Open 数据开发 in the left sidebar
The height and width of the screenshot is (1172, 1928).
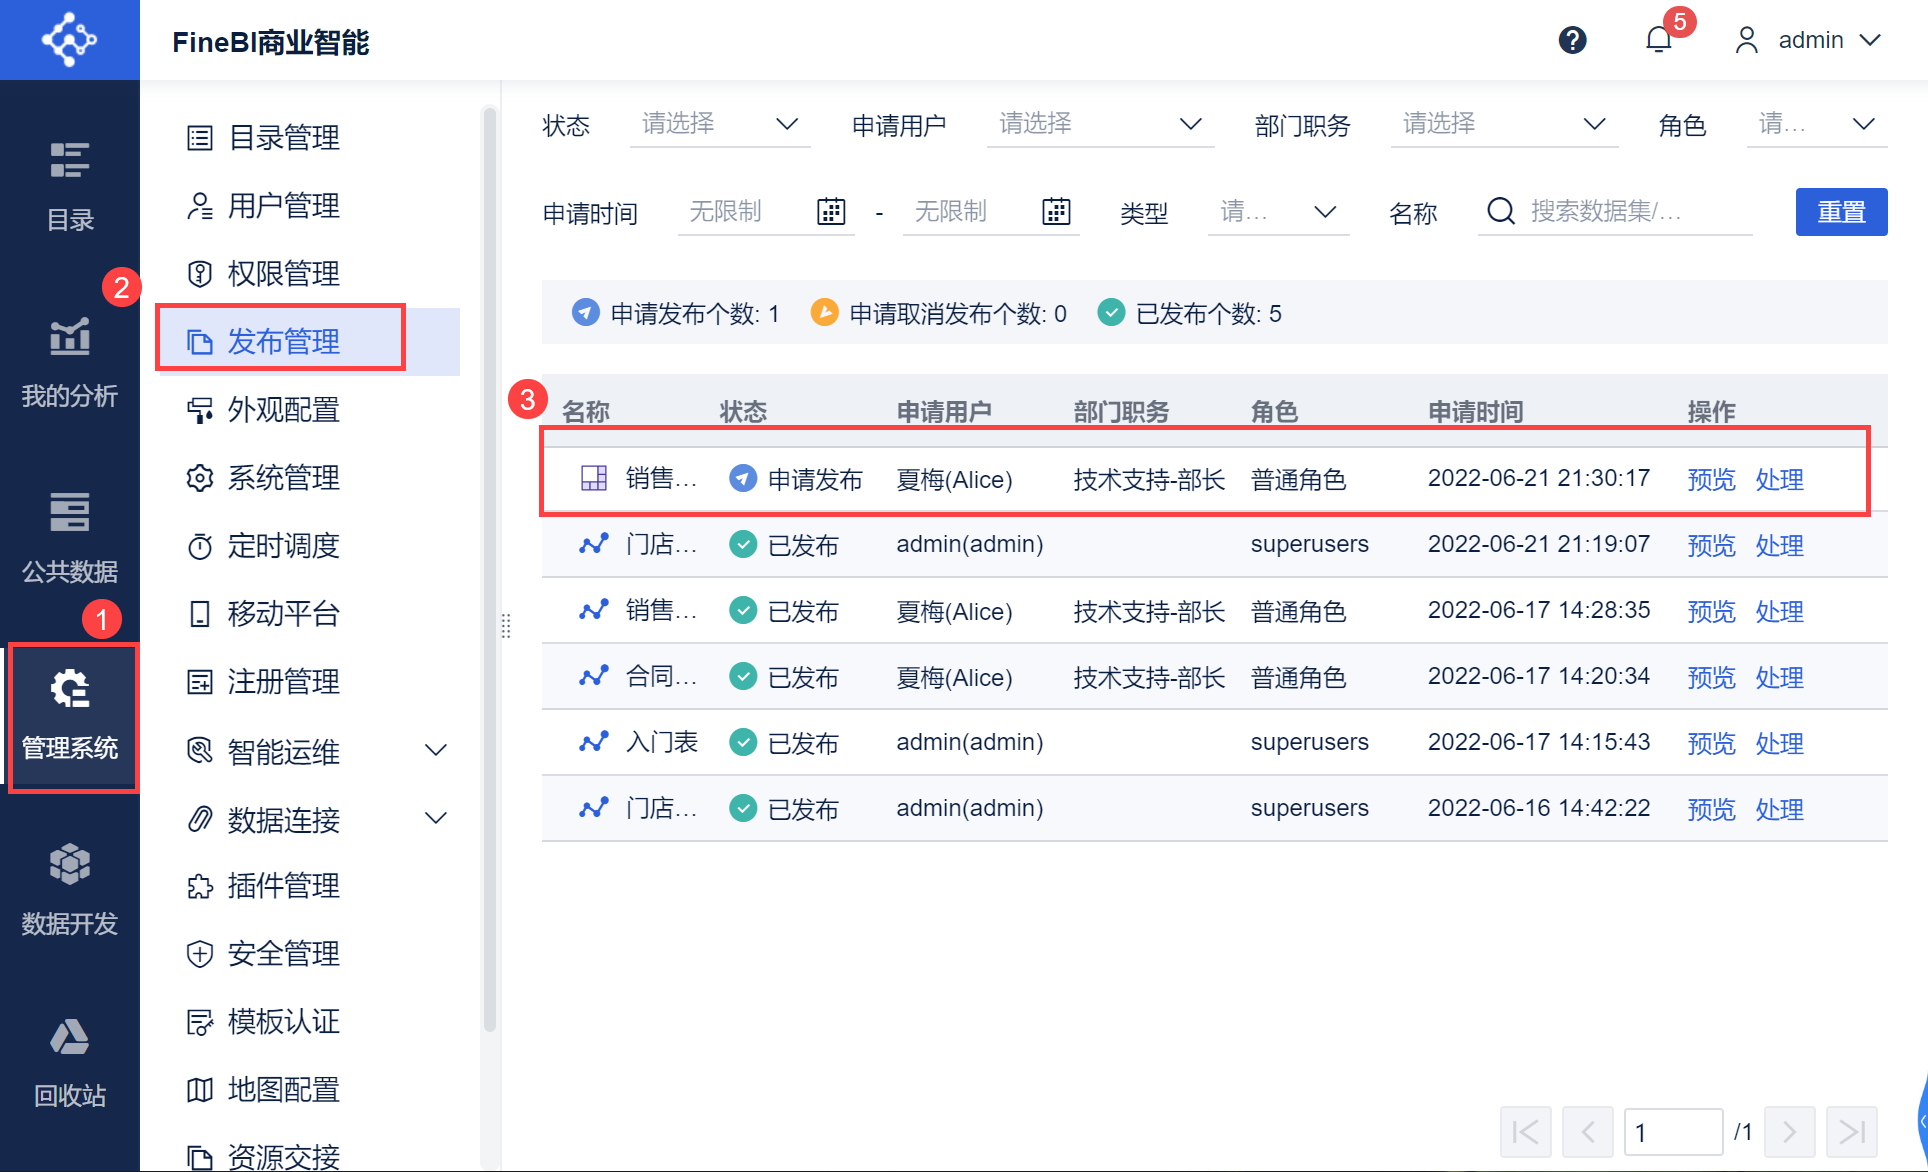70,890
